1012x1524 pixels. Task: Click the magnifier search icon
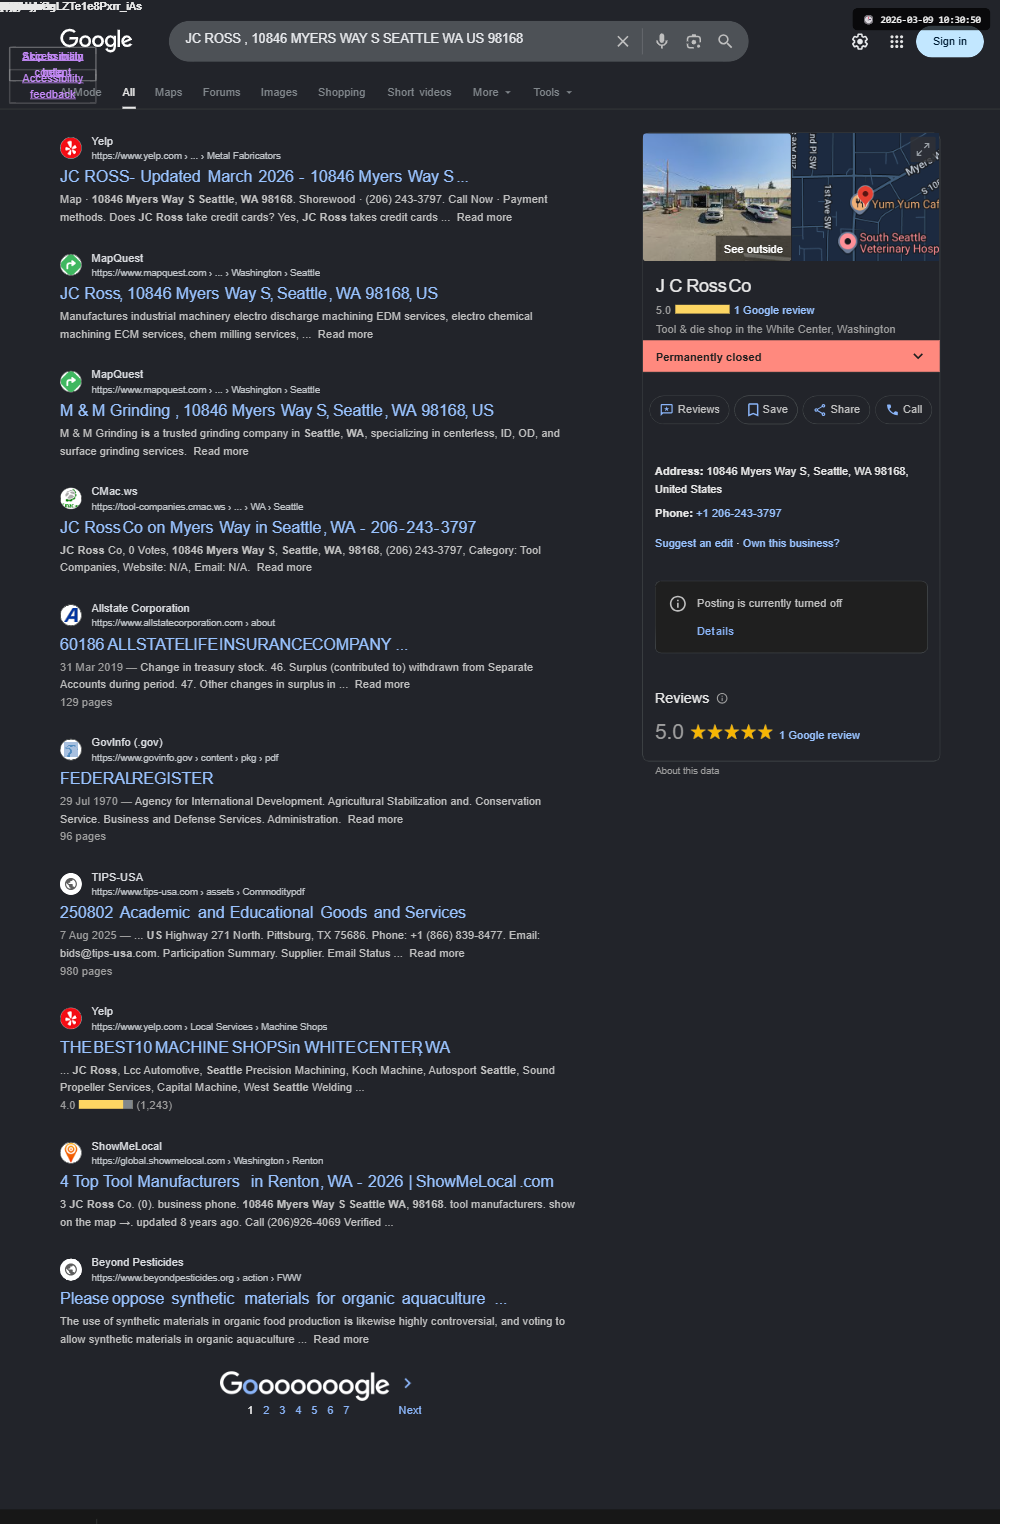point(725,41)
